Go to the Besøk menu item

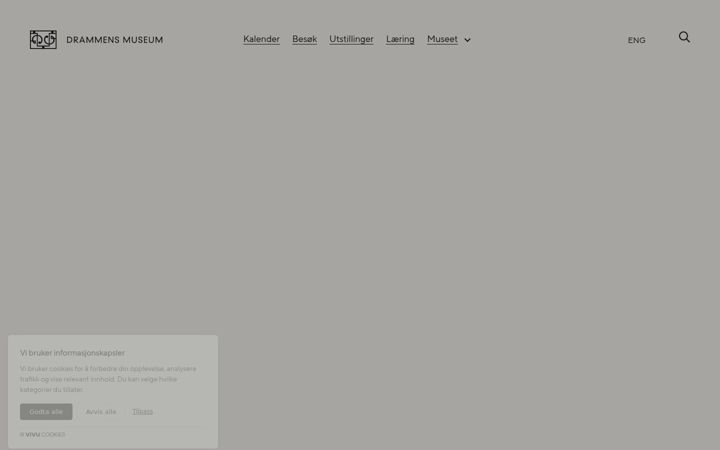click(304, 39)
